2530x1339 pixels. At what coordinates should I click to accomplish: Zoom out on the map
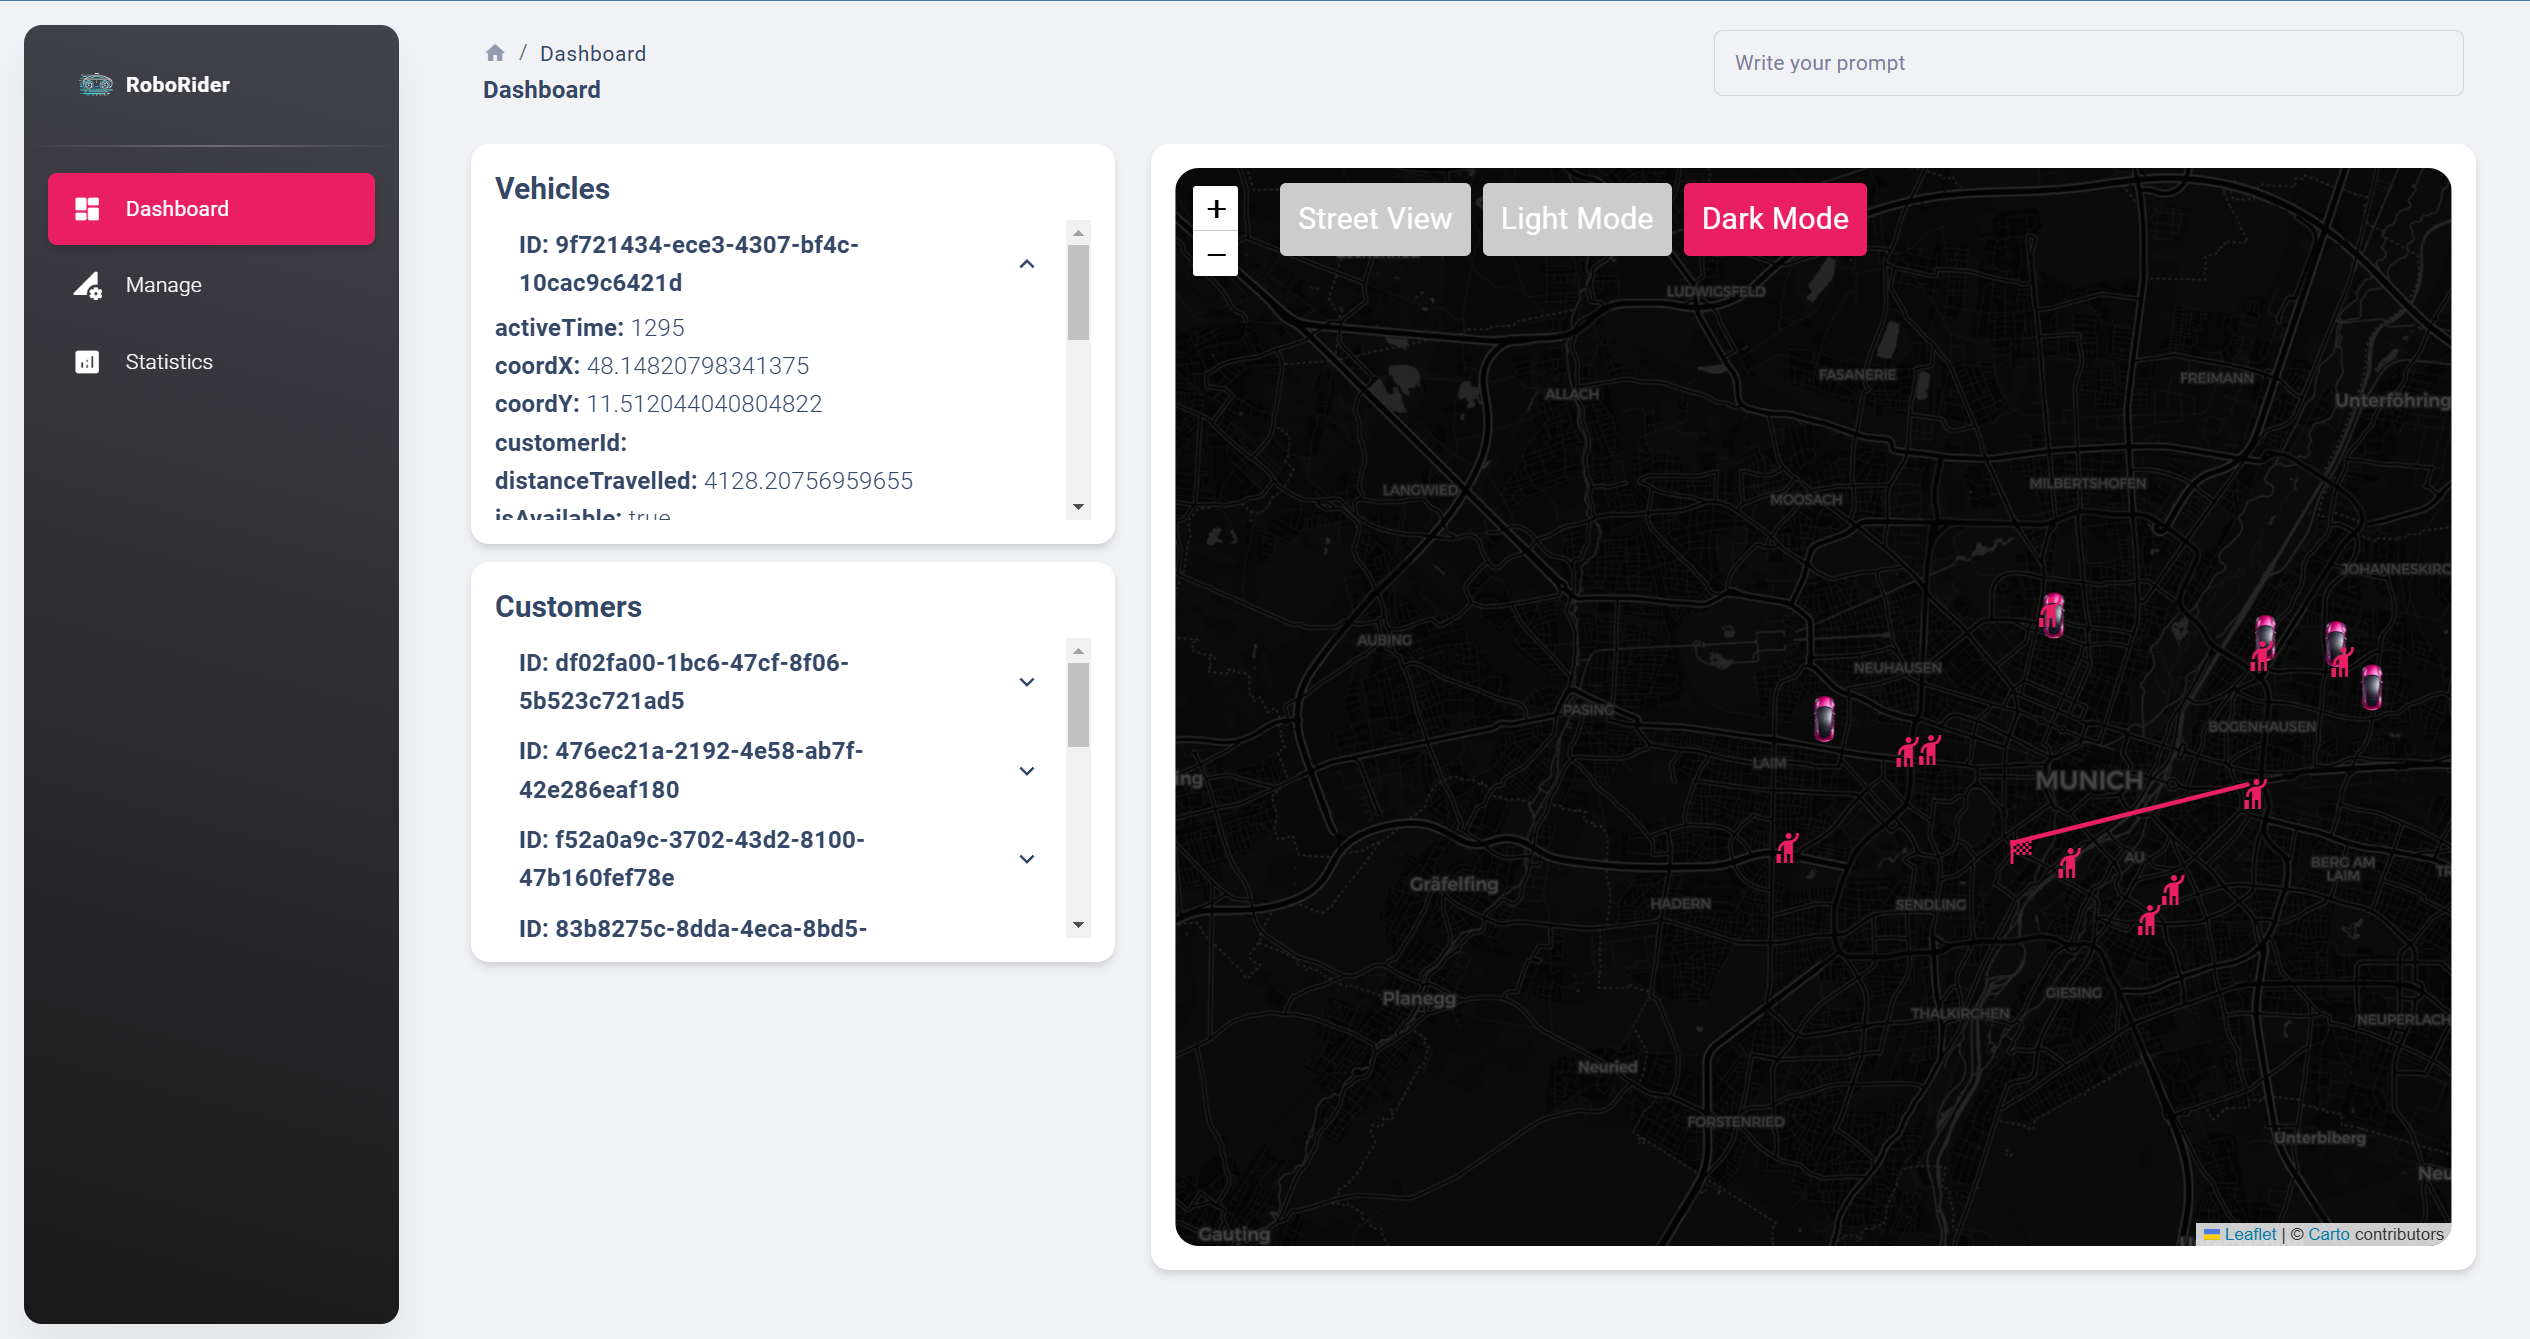tap(1216, 254)
